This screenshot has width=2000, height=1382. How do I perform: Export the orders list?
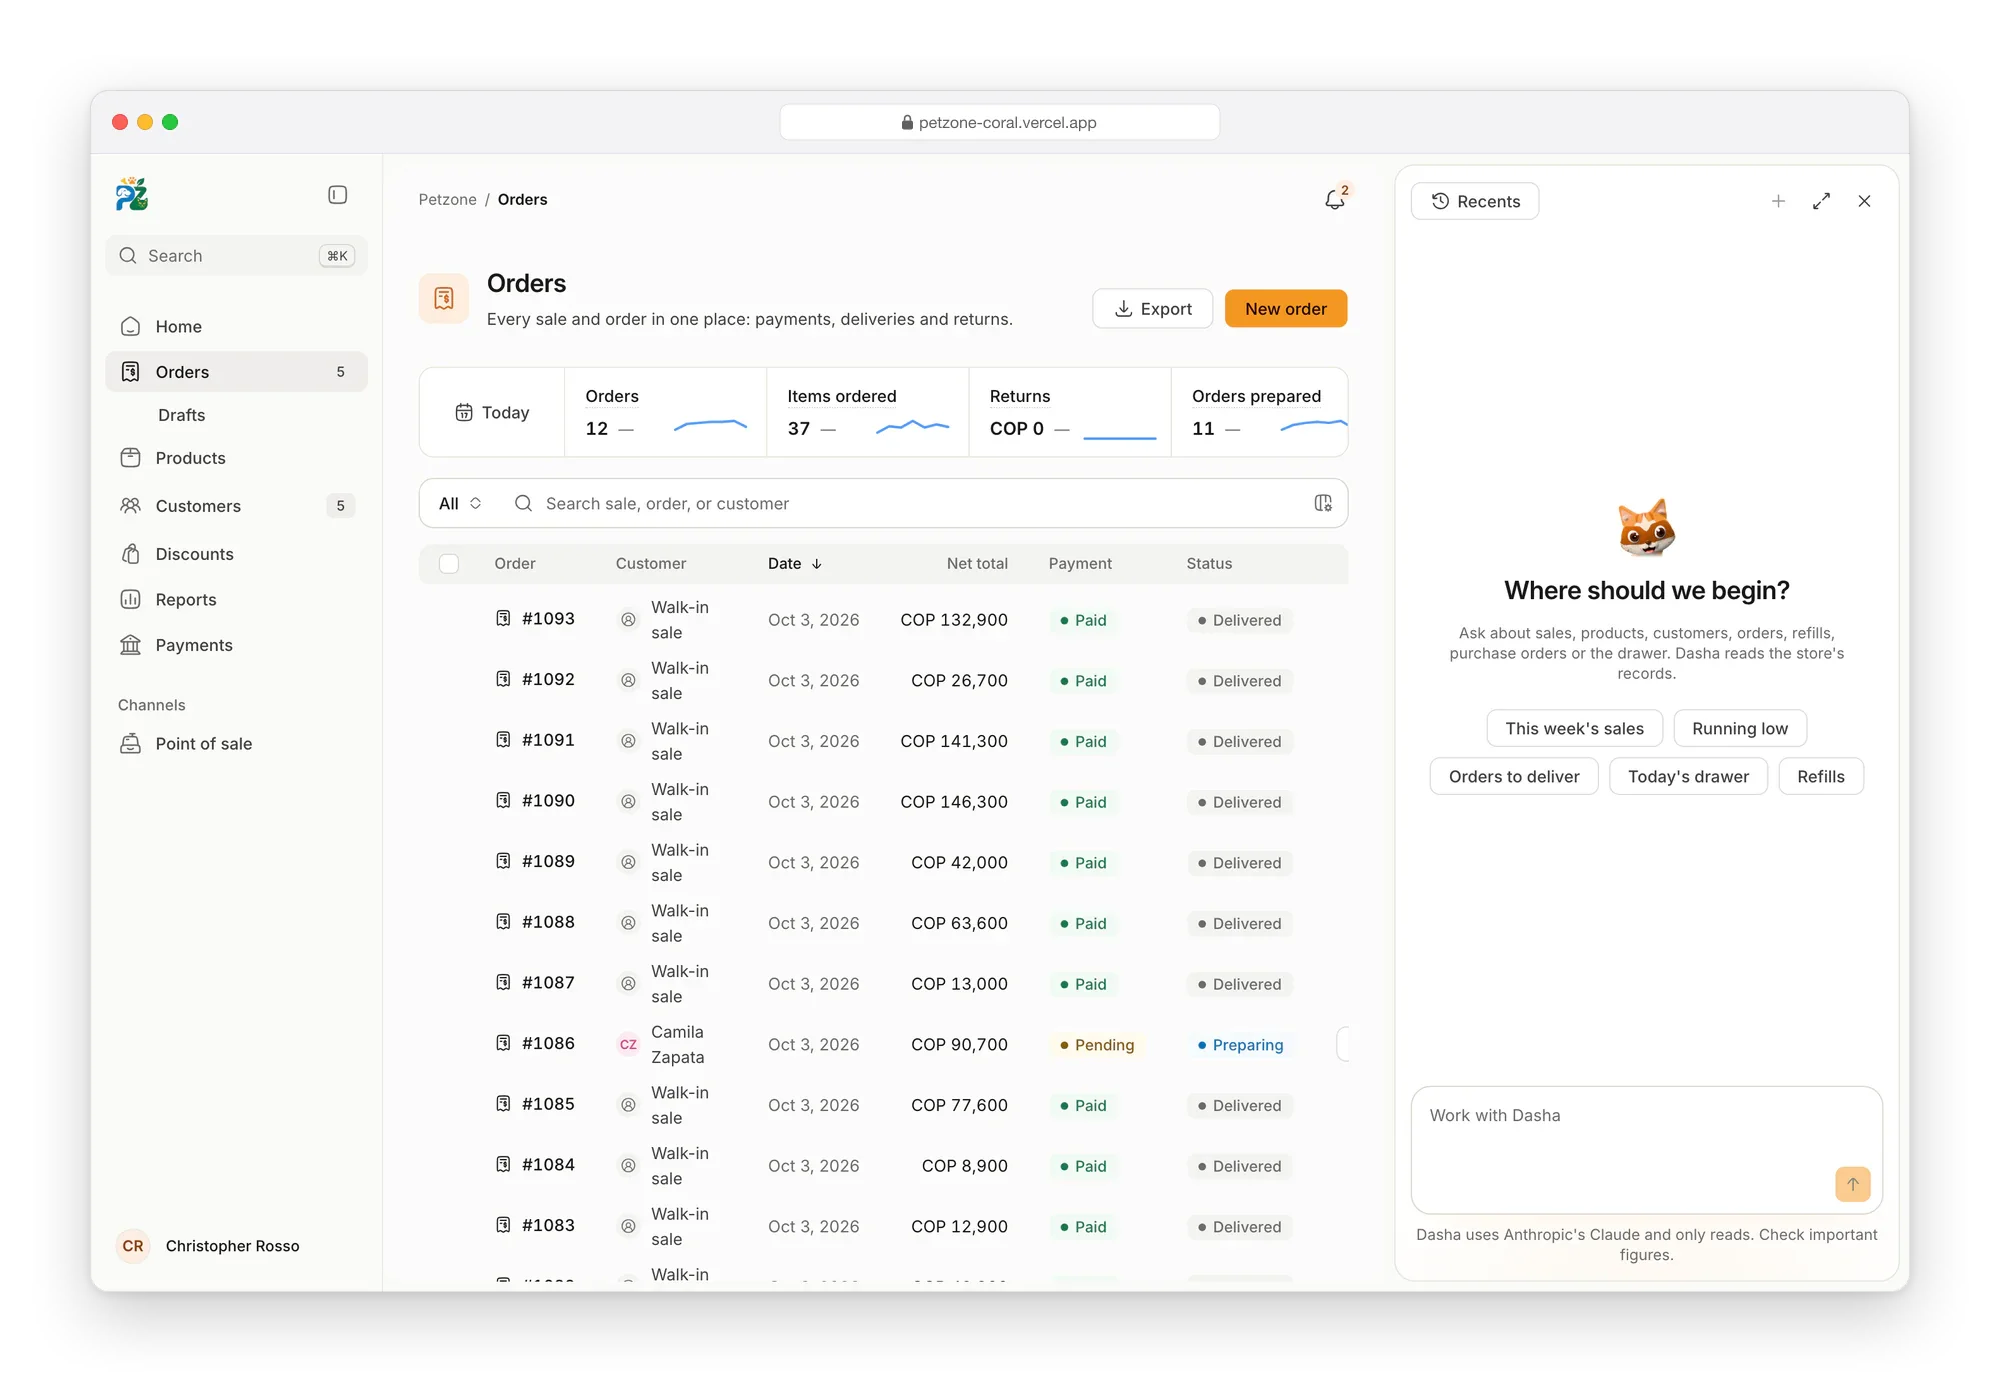[x=1152, y=309]
